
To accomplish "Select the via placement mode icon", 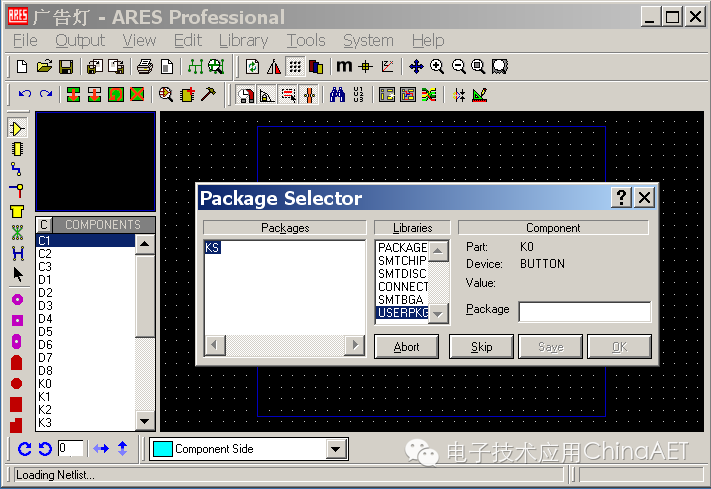I will (17, 191).
